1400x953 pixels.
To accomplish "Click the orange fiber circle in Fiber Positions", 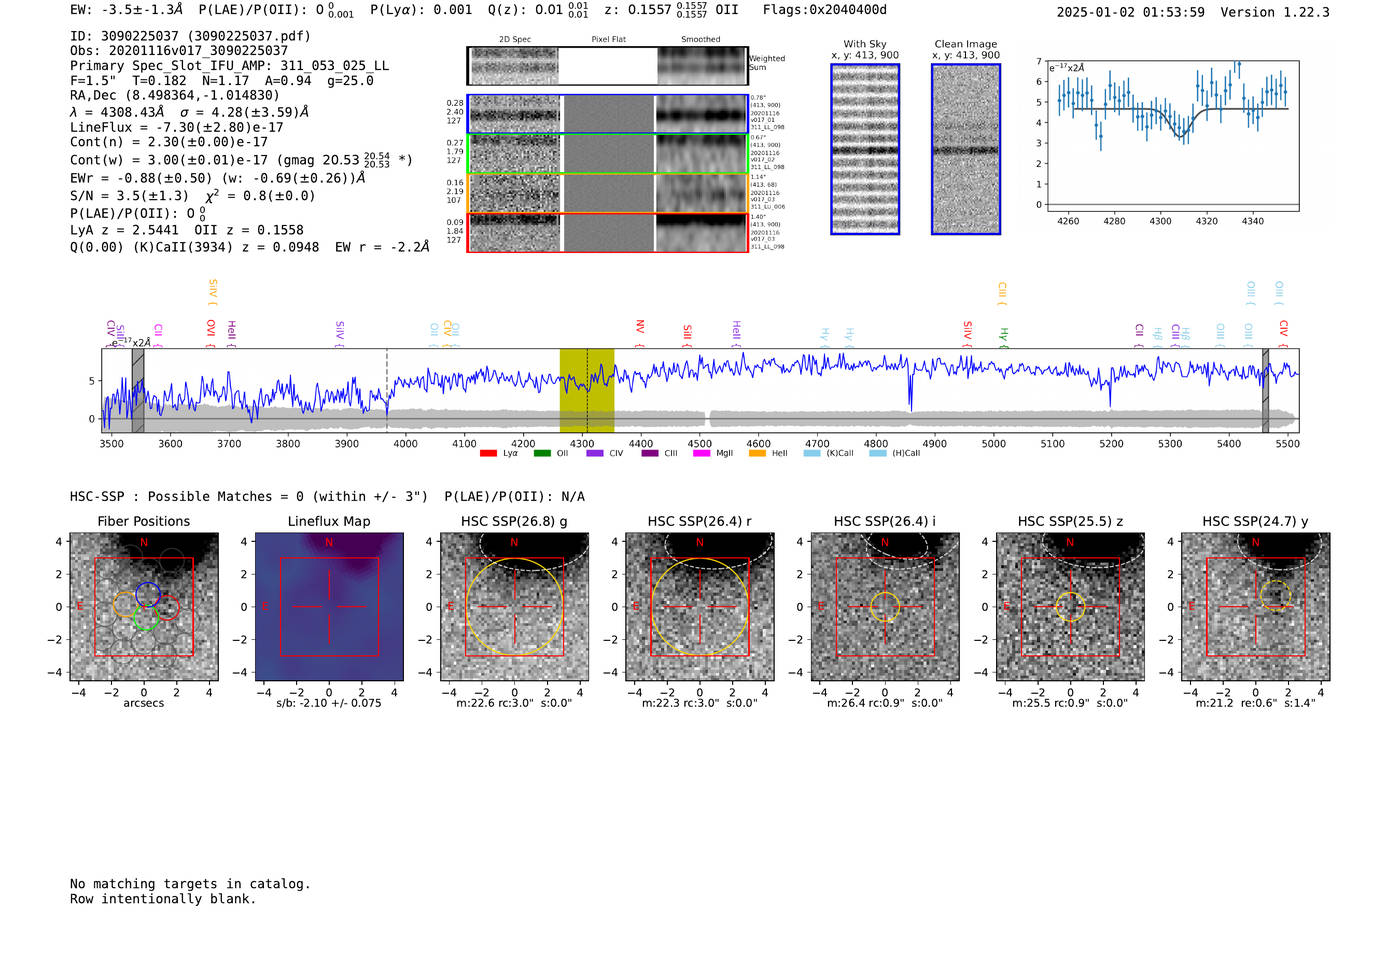I will (125, 604).
